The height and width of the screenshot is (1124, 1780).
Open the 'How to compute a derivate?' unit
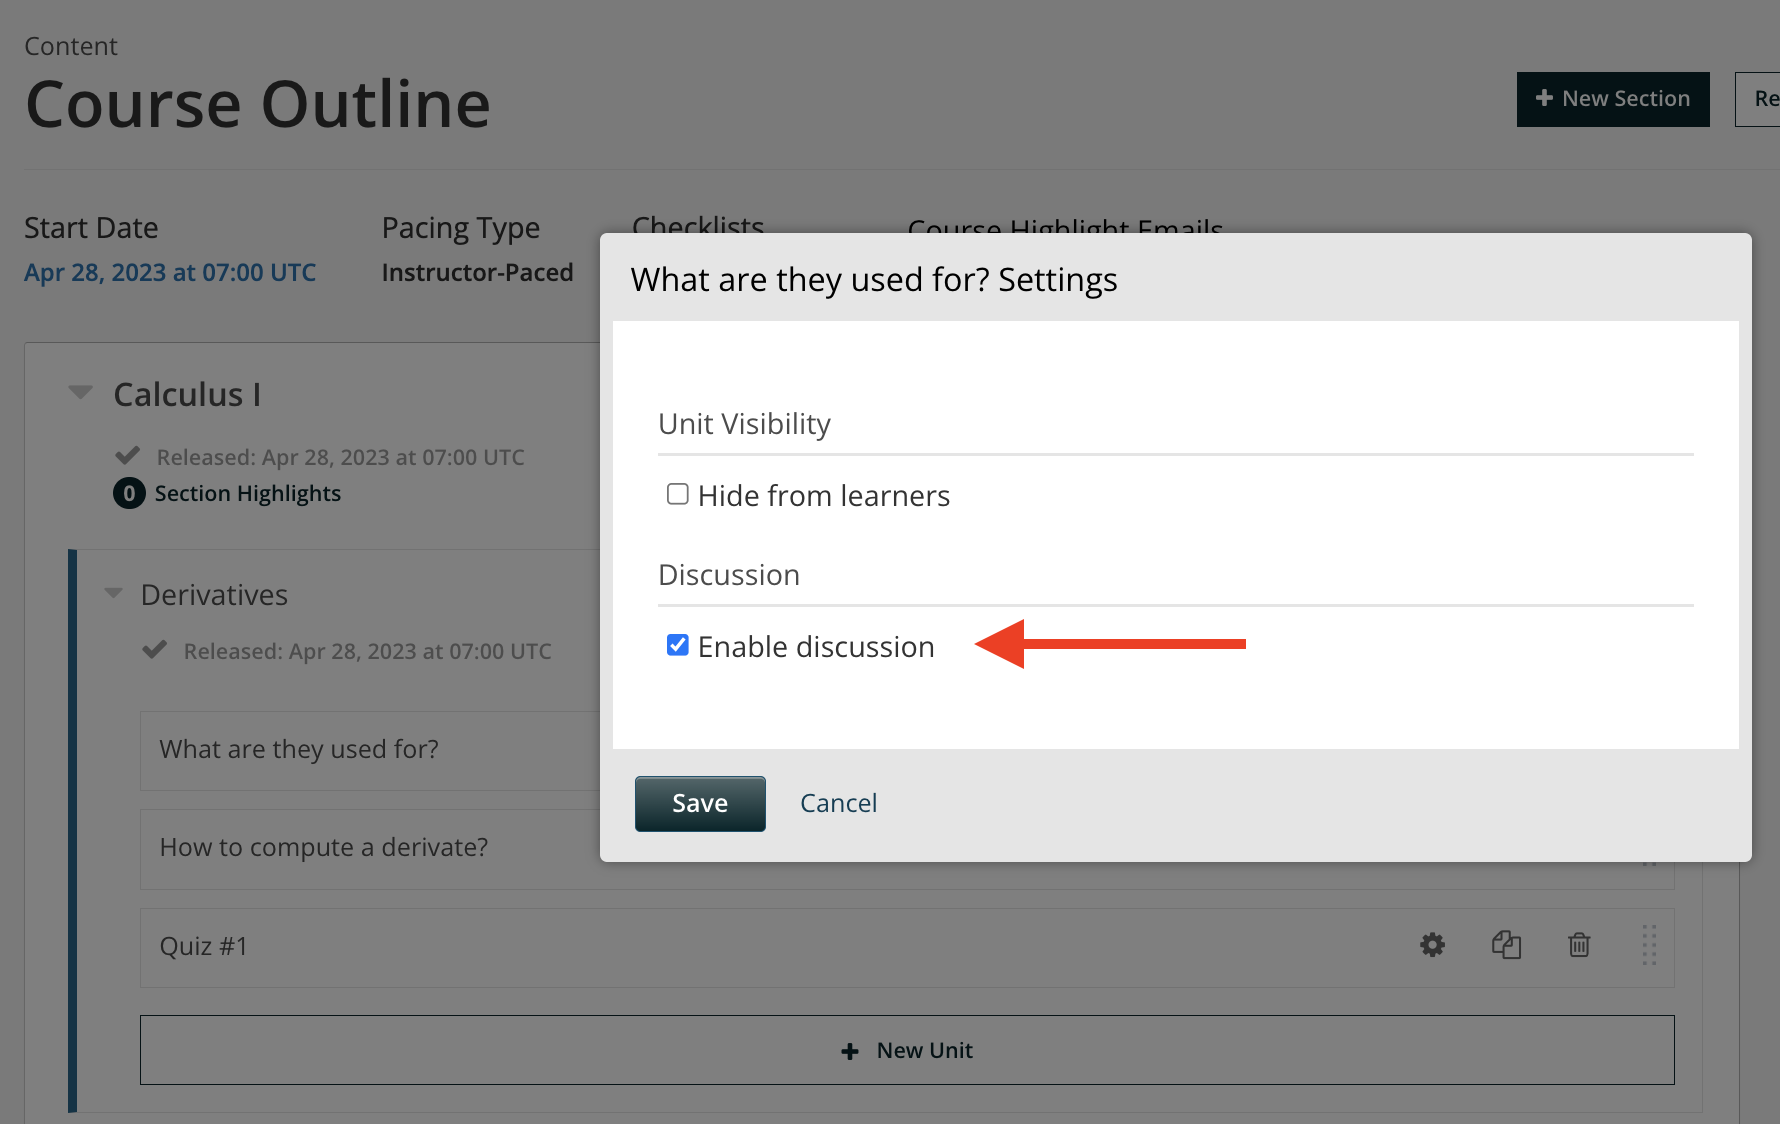323,848
